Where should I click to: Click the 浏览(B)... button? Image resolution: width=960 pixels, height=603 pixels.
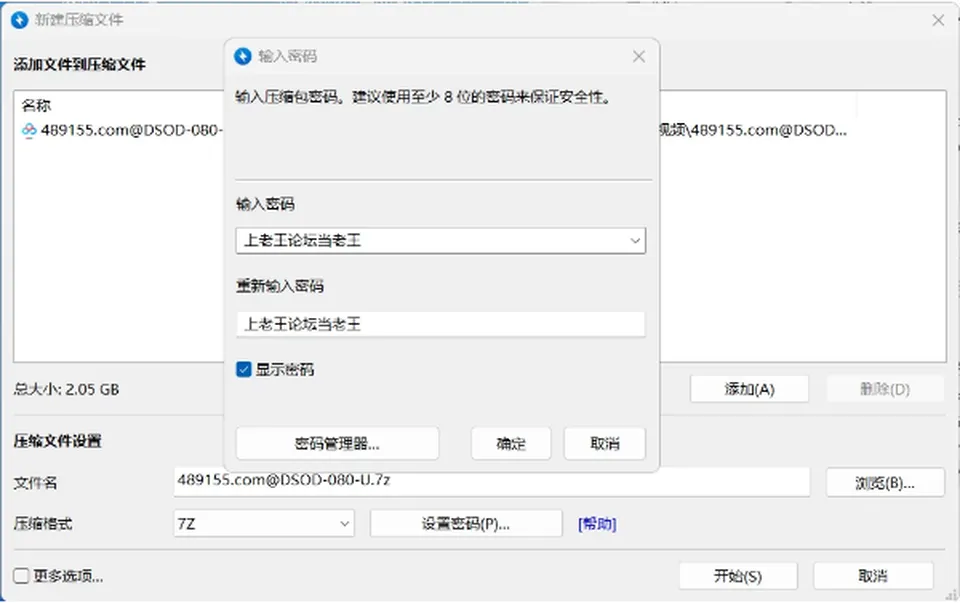click(x=885, y=483)
